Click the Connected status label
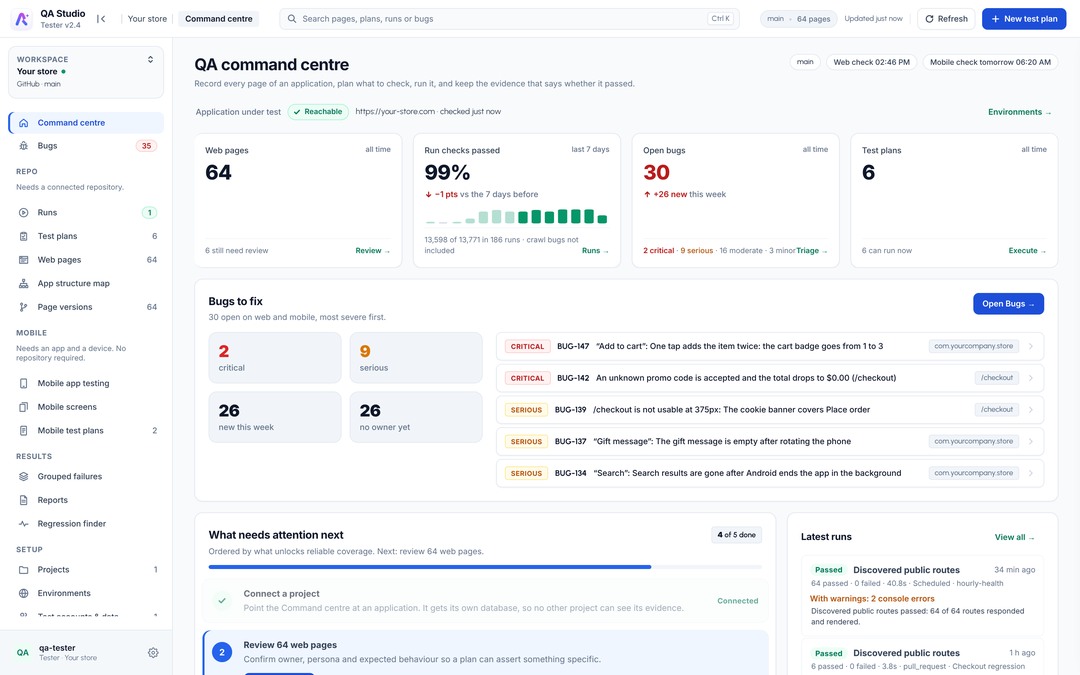Image resolution: width=1080 pixels, height=675 pixels. [737, 601]
